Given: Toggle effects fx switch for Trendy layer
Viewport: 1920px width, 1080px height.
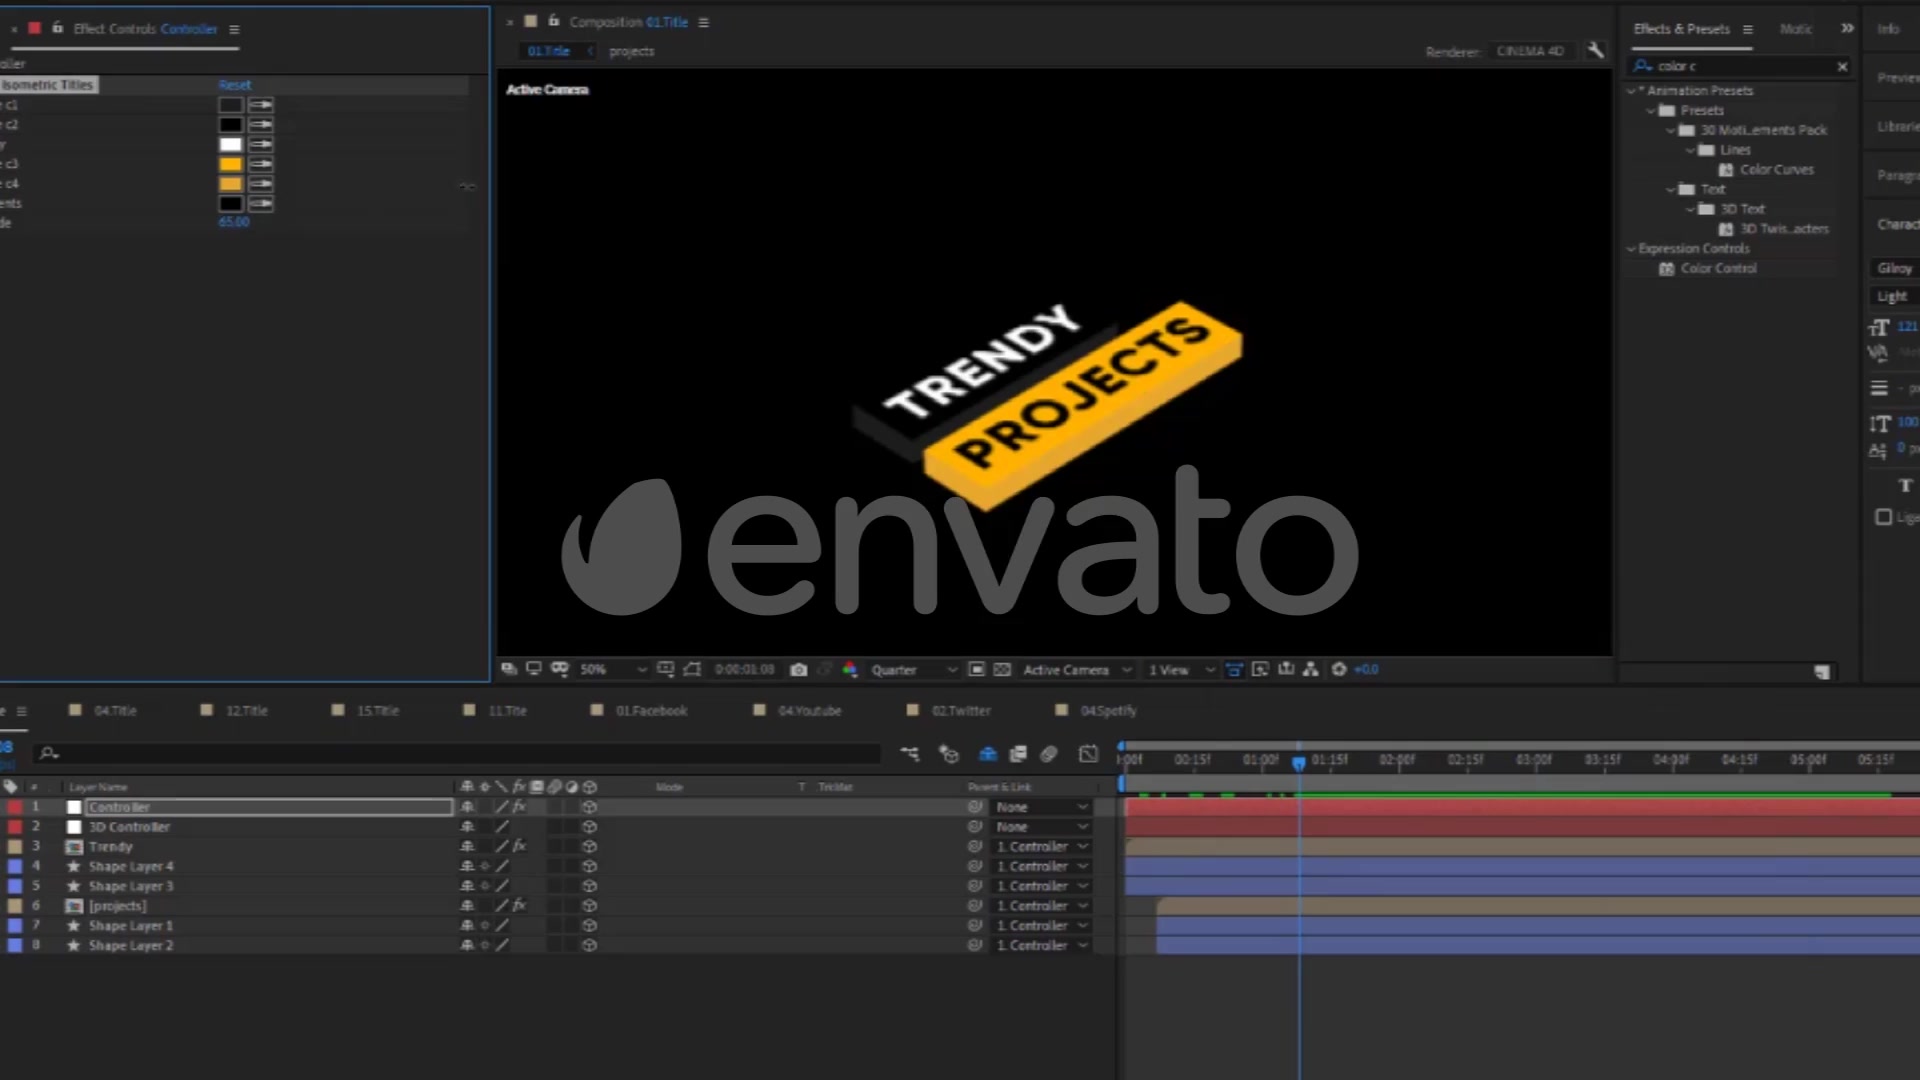Looking at the screenshot, I should [520, 846].
